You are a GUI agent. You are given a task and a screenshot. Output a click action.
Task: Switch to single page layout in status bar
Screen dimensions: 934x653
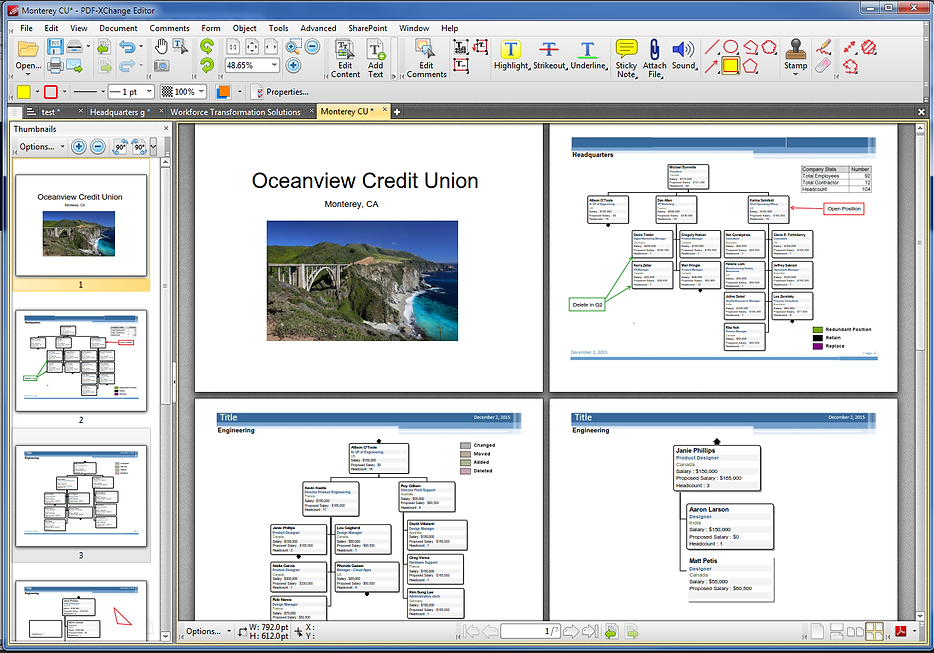click(815, 632)
